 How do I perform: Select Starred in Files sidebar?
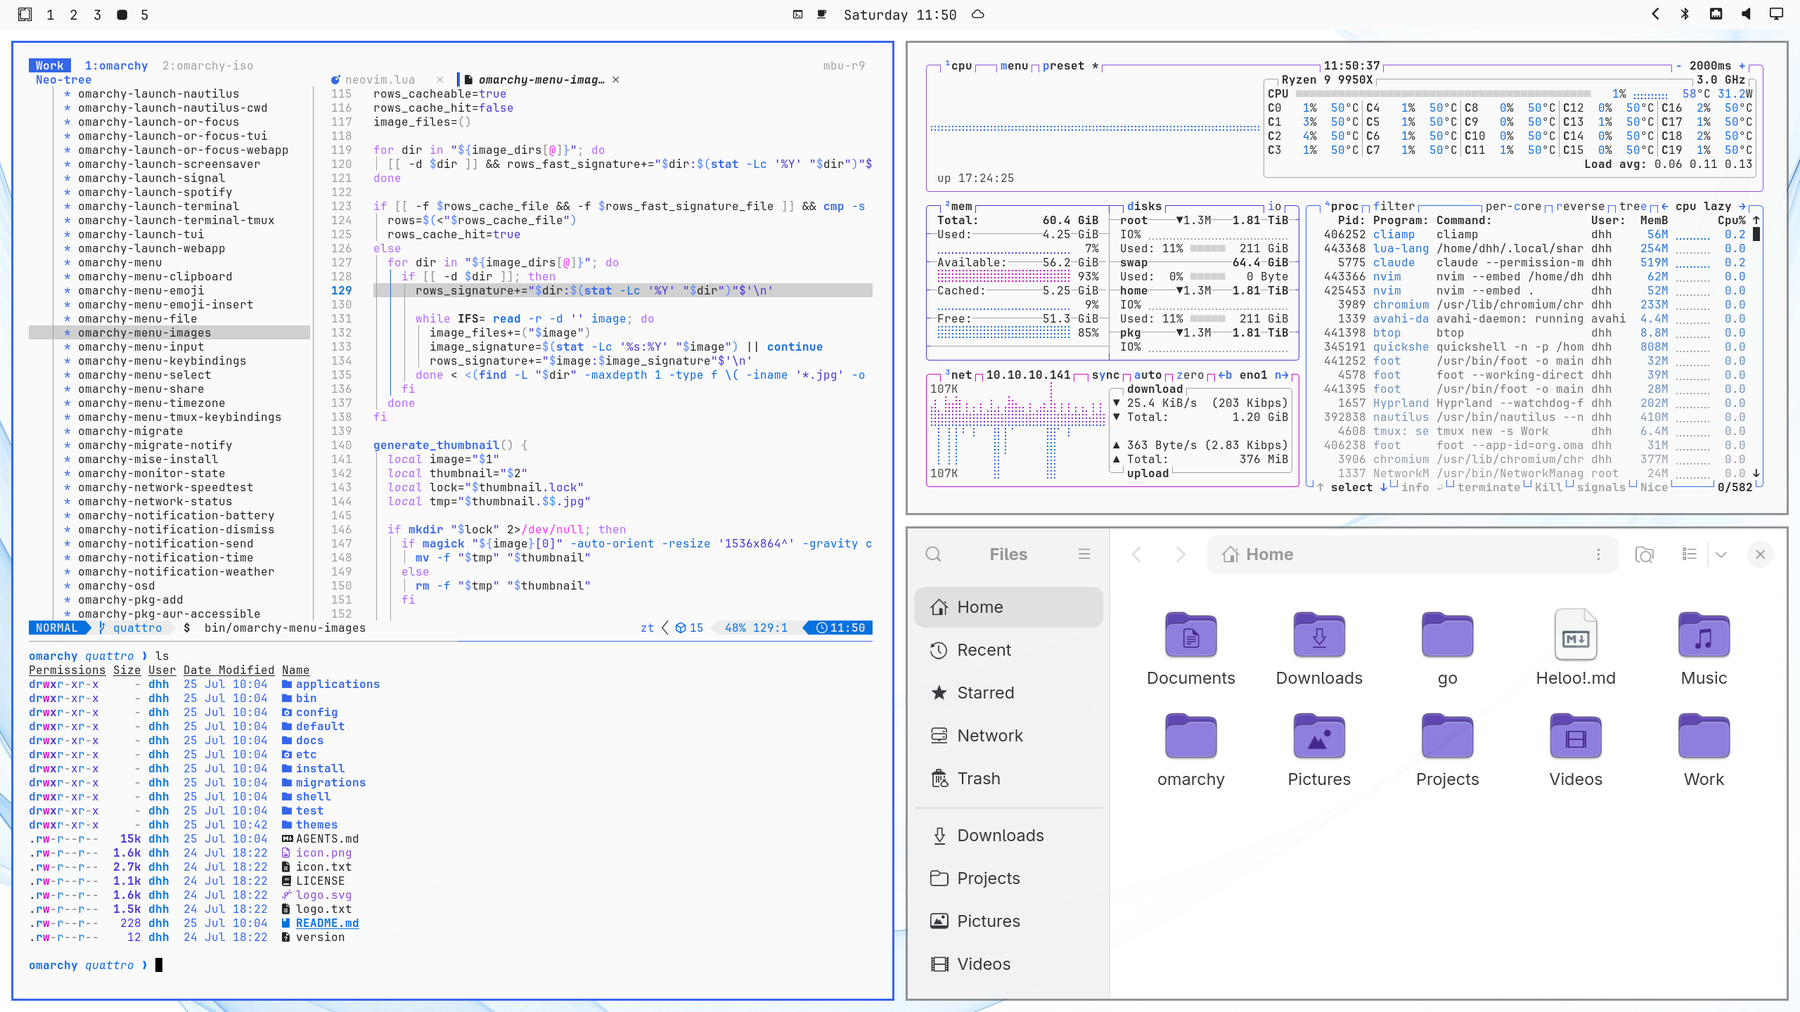1008,693
